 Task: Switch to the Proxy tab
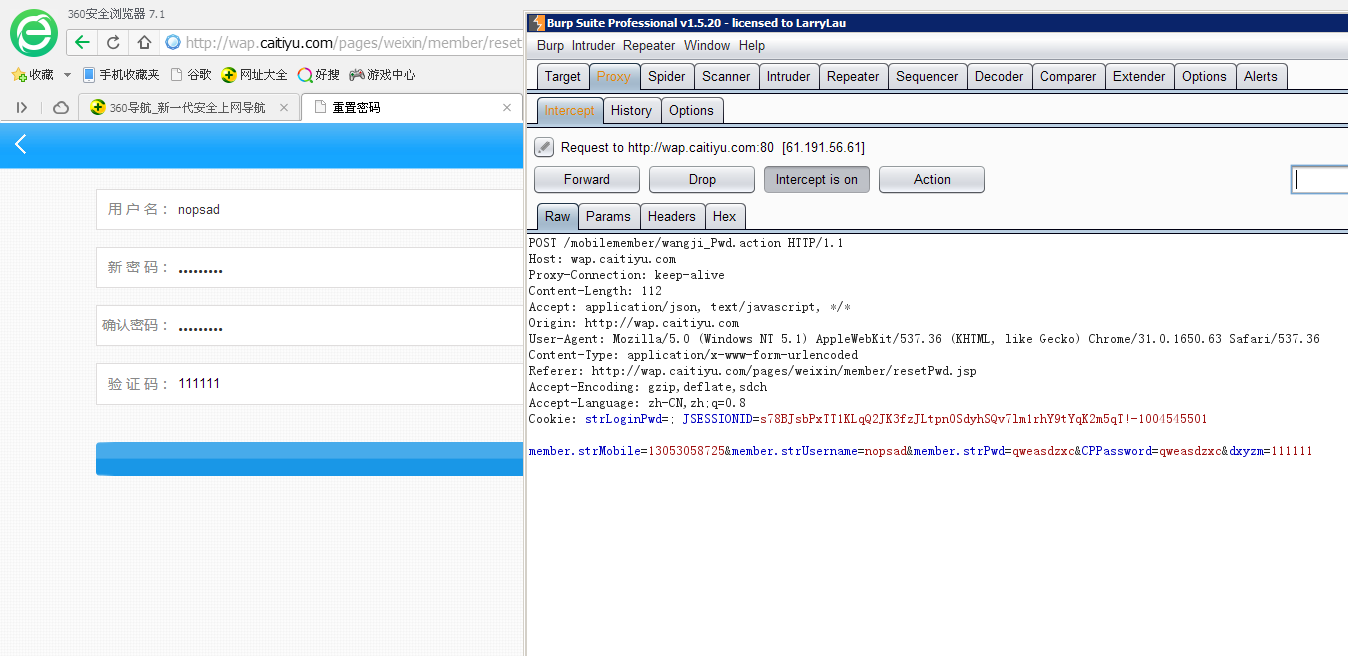[613, 77]
